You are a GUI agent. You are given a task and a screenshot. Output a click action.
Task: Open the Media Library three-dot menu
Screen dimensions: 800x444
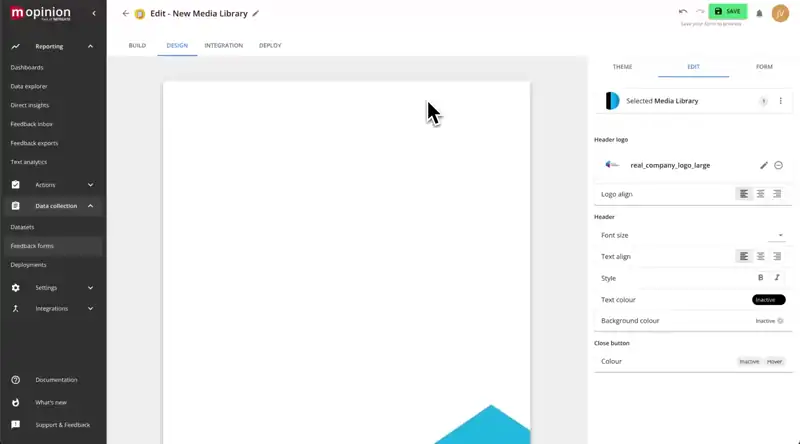coord(778,101)
